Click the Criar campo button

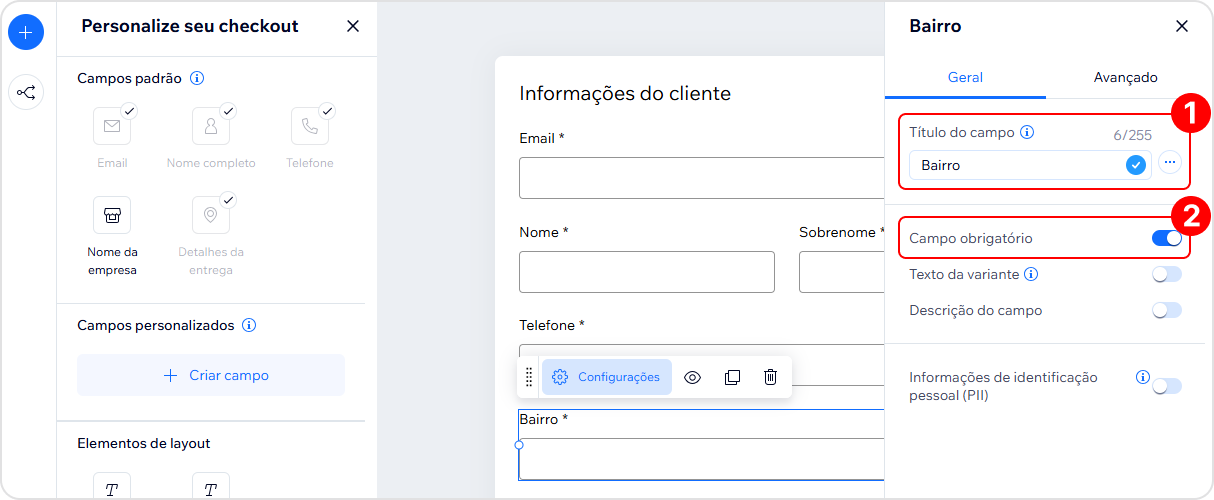point(211,375)
